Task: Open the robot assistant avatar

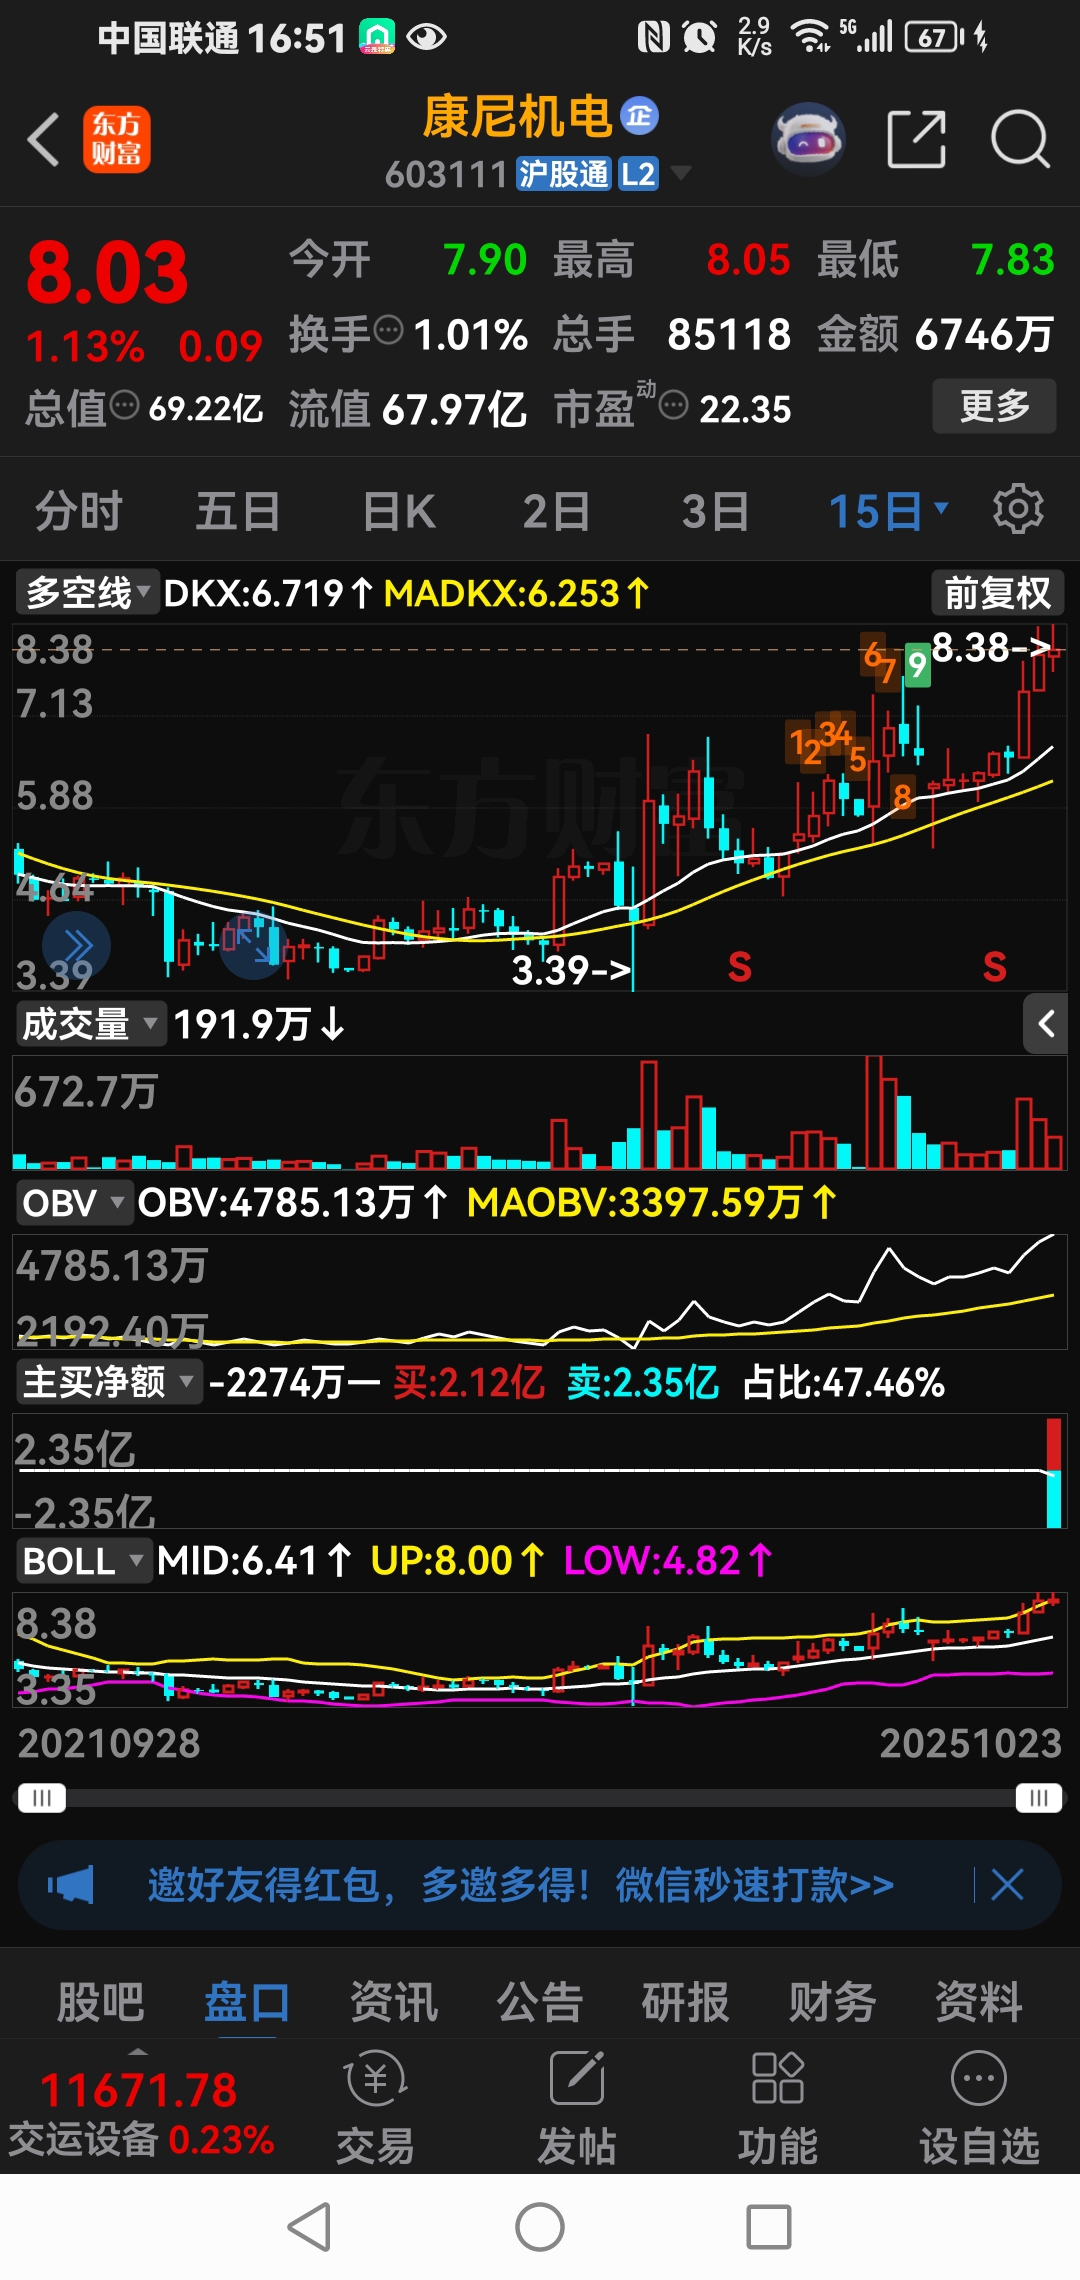Action: point(808,139)
